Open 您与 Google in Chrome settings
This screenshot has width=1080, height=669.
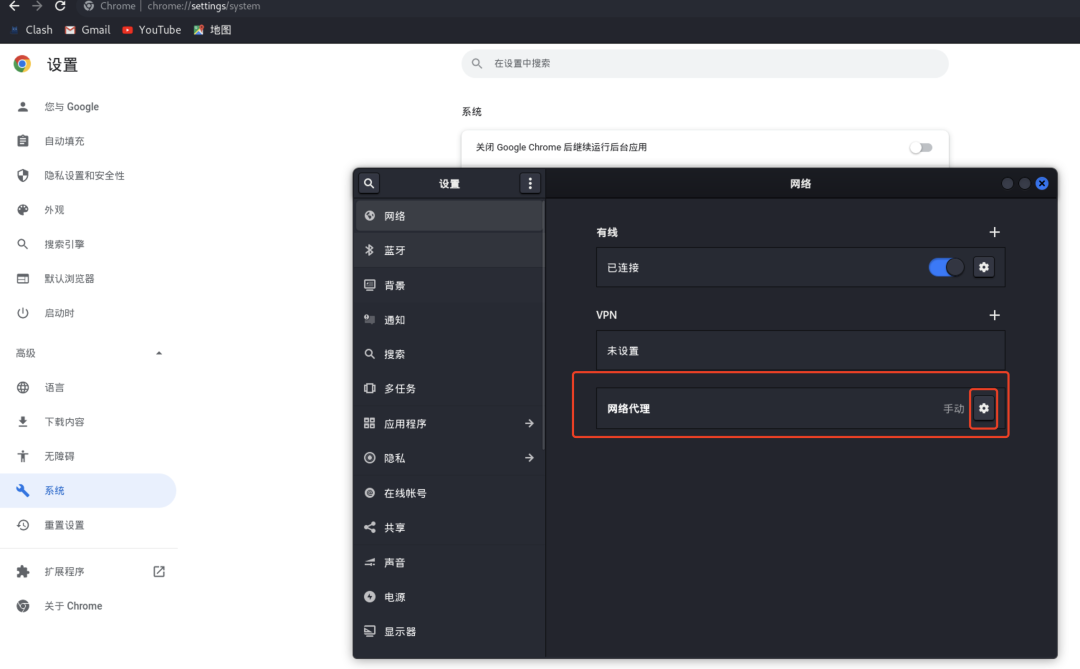click(x=88, y=107)
